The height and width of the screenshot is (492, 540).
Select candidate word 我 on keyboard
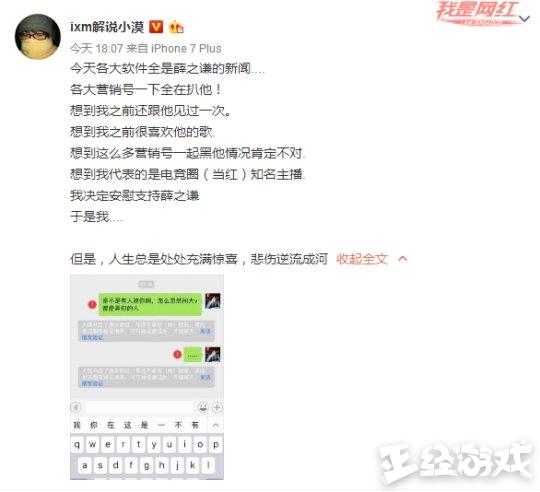(77, 425)
